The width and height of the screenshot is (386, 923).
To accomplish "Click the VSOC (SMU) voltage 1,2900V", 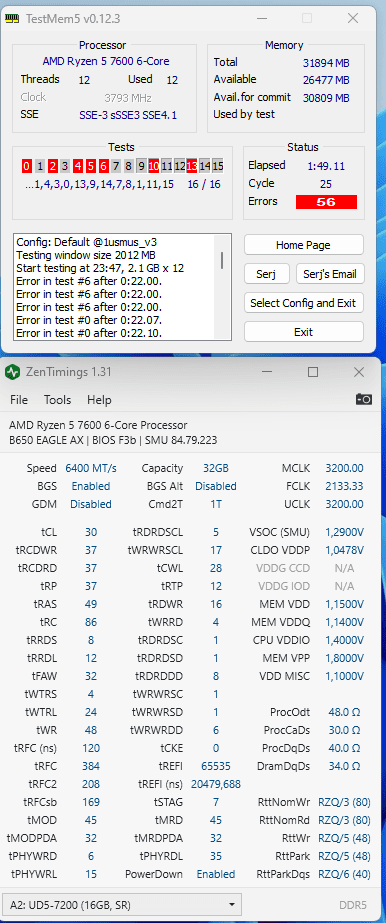I will tap(344, 532).
